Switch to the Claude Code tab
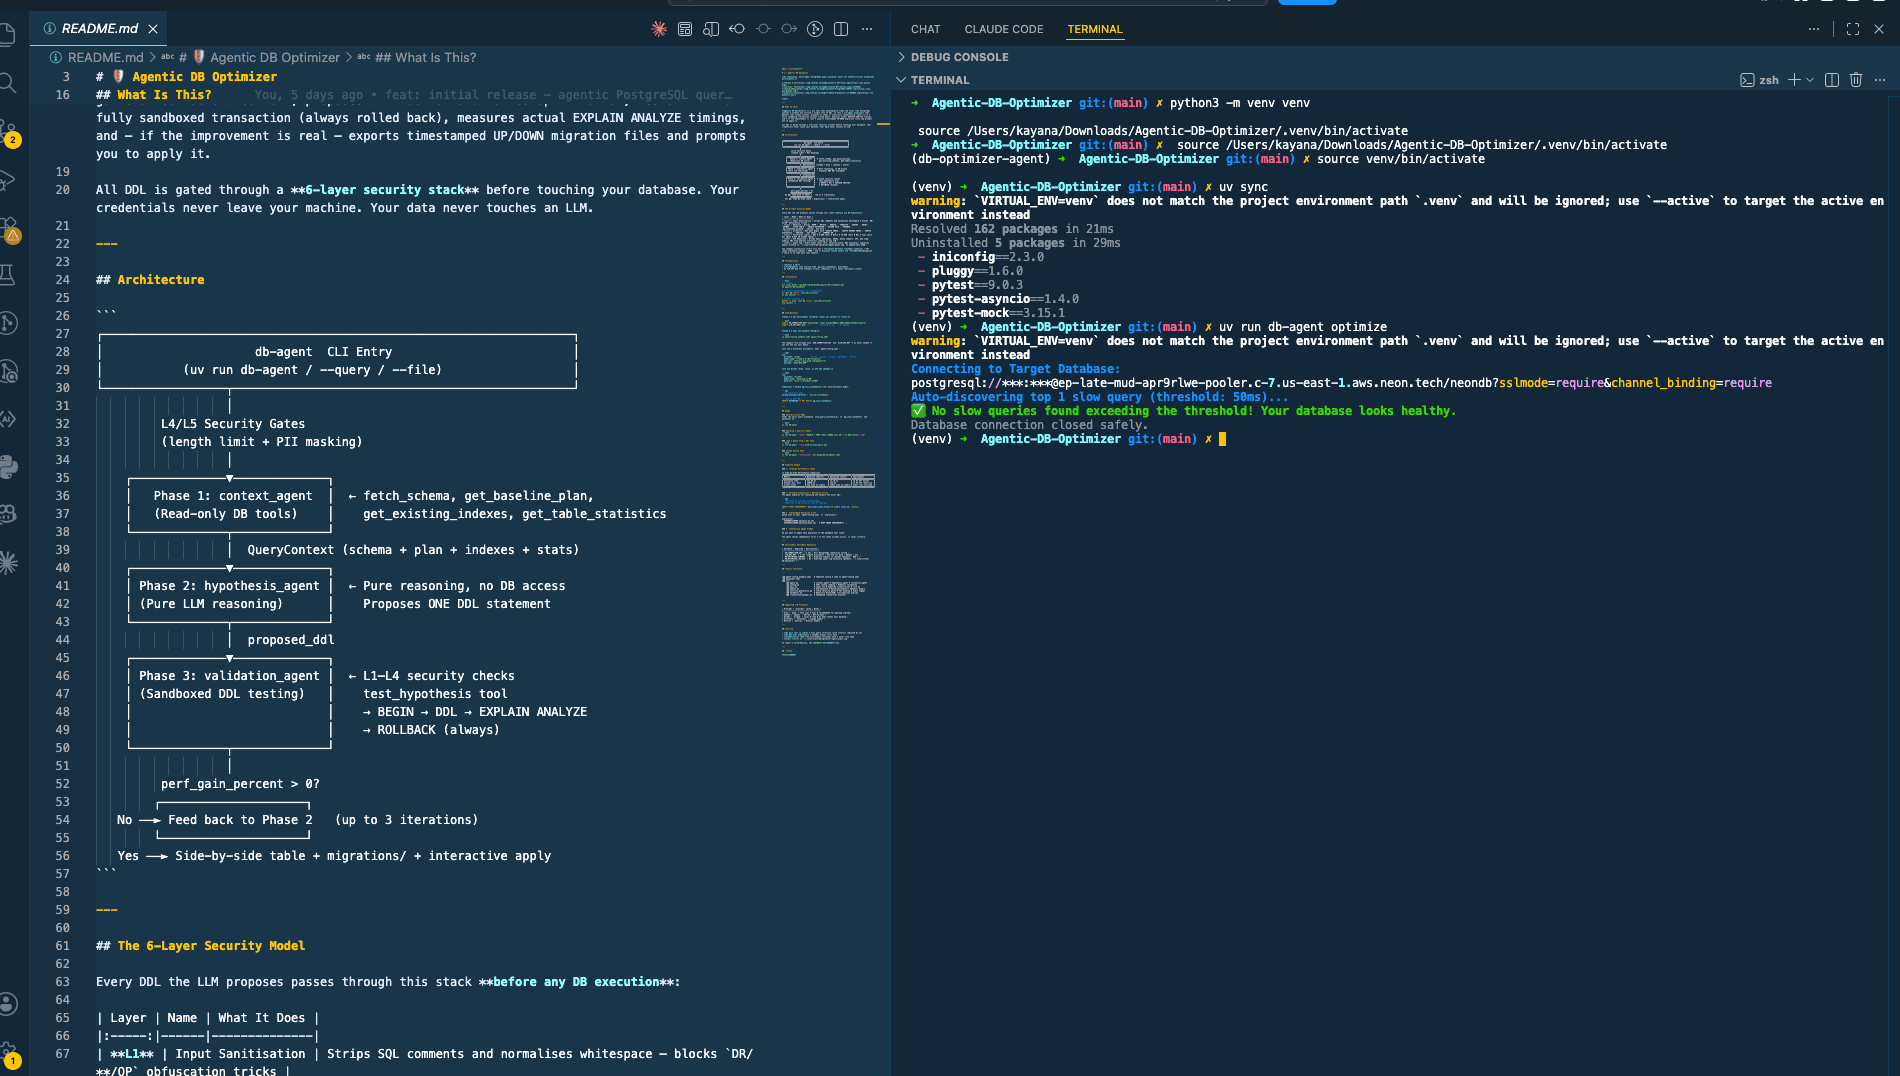This screenshot has width=1900, height=1076. [x=1003, y=29]
